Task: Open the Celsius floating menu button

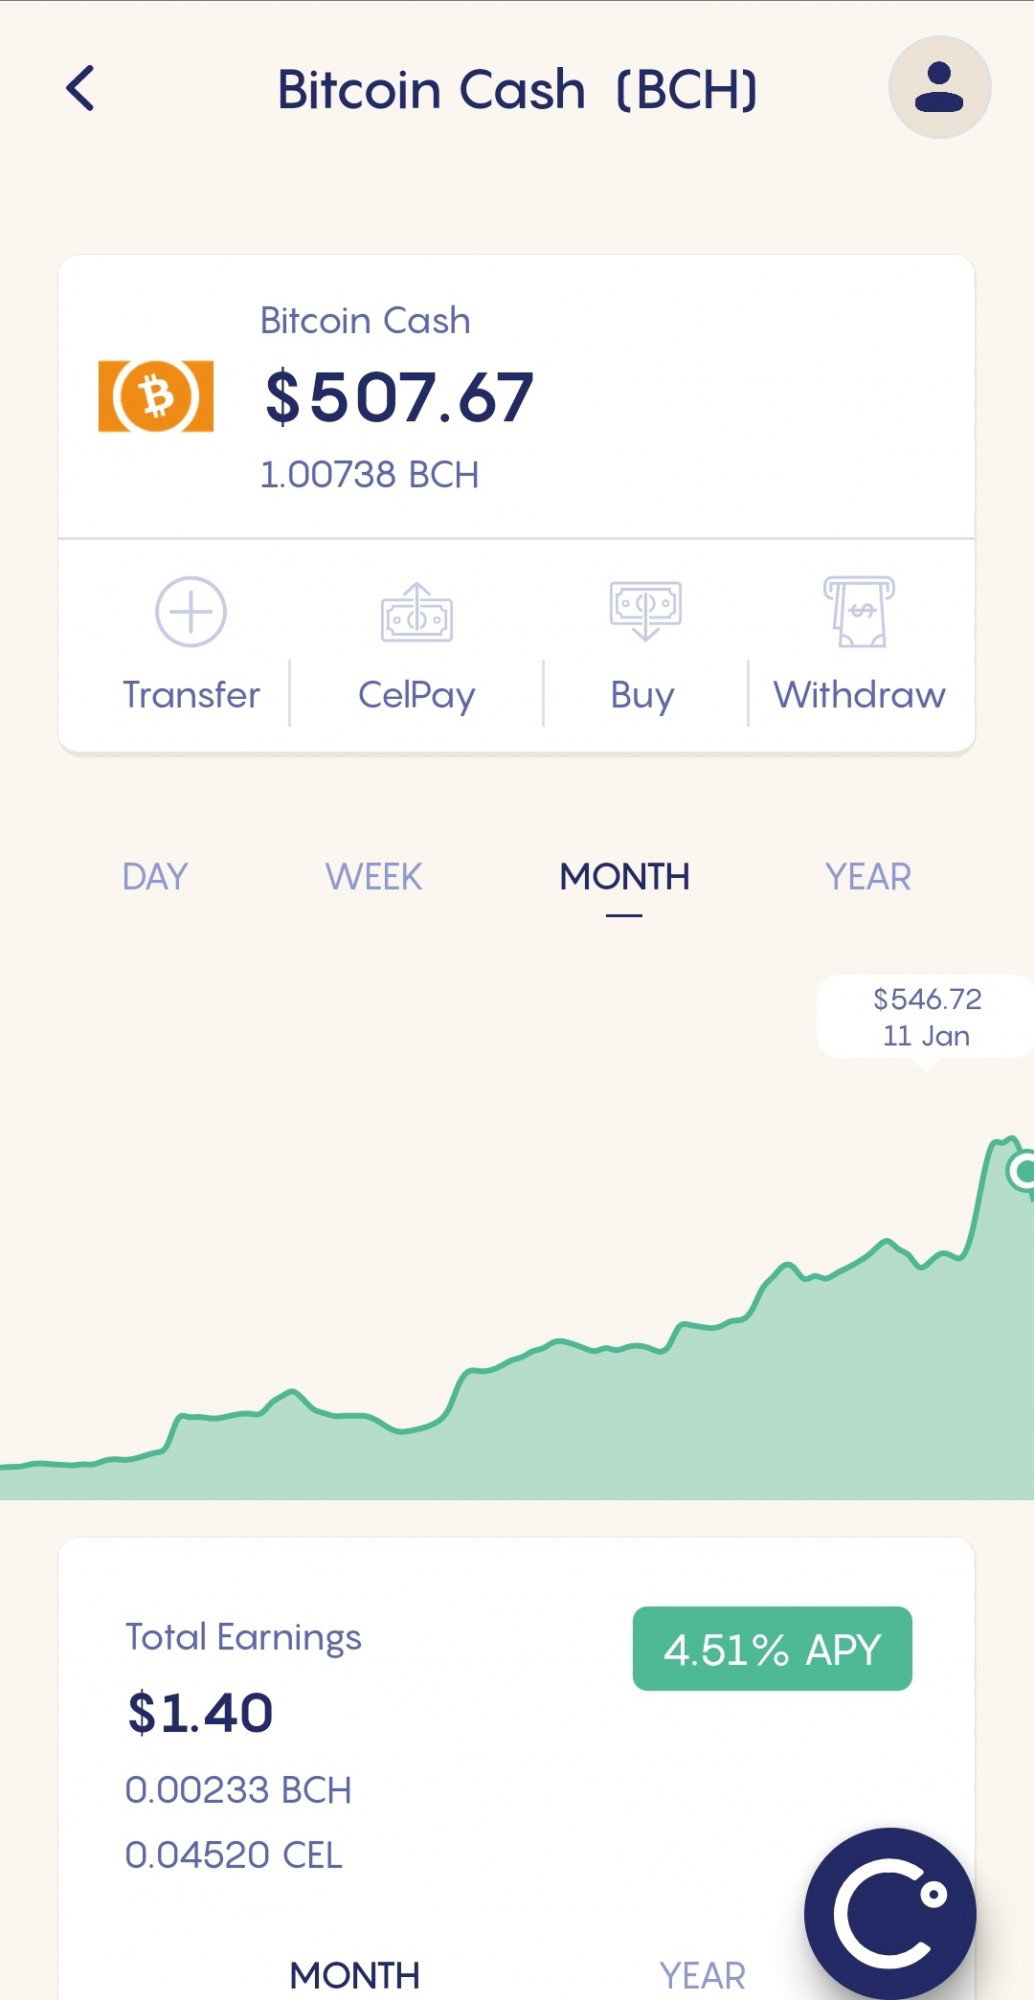Action: click(890, 1913)
